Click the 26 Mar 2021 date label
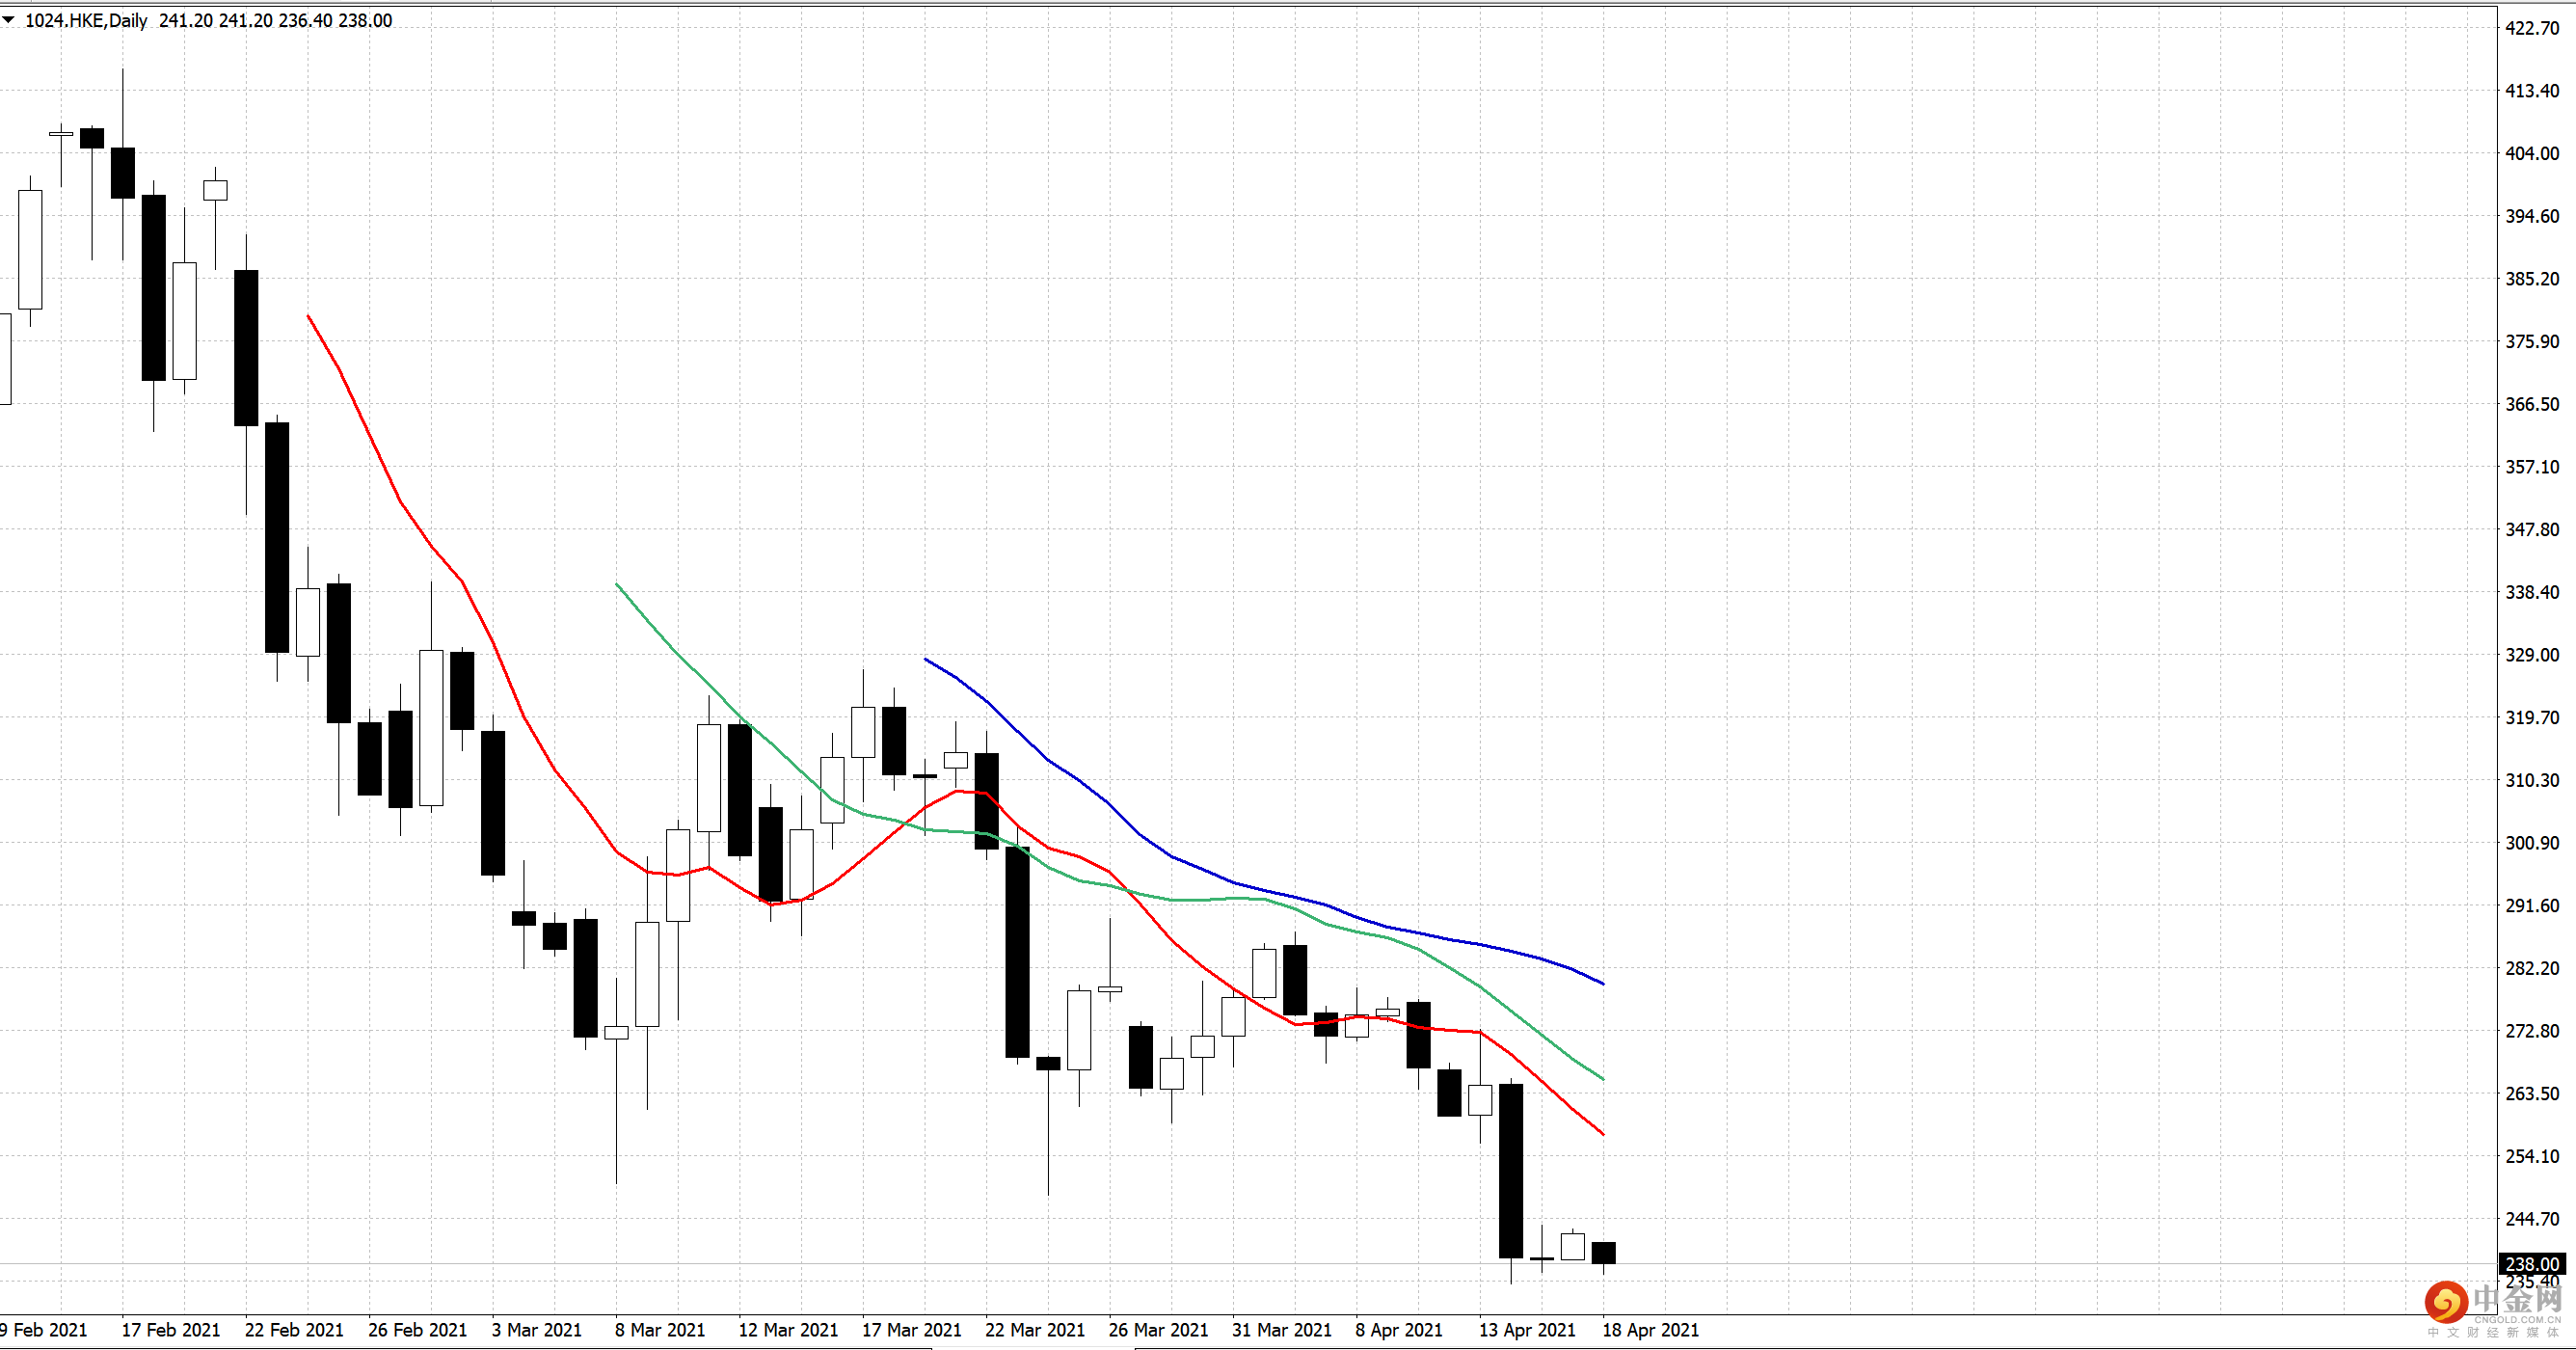The height and width of the screenshot is (1350, 2576). click(x=1158, y=1330)
